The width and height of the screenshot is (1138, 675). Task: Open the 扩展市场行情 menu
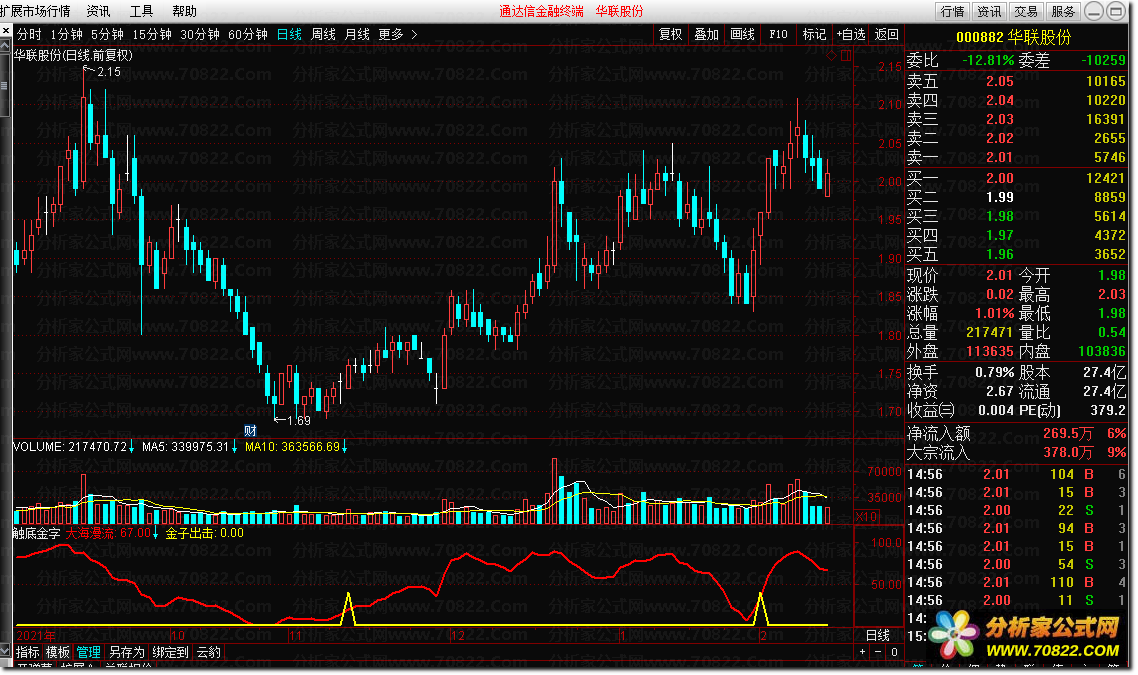[36, 11]
